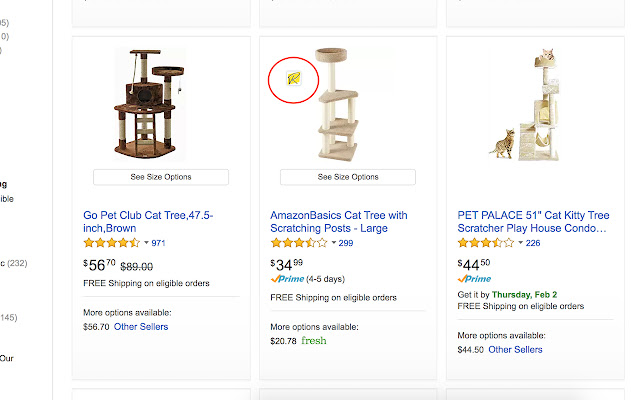Click See Size Options under AmazonBasics tree
640x400 pixels.
[x=348, y=177]
